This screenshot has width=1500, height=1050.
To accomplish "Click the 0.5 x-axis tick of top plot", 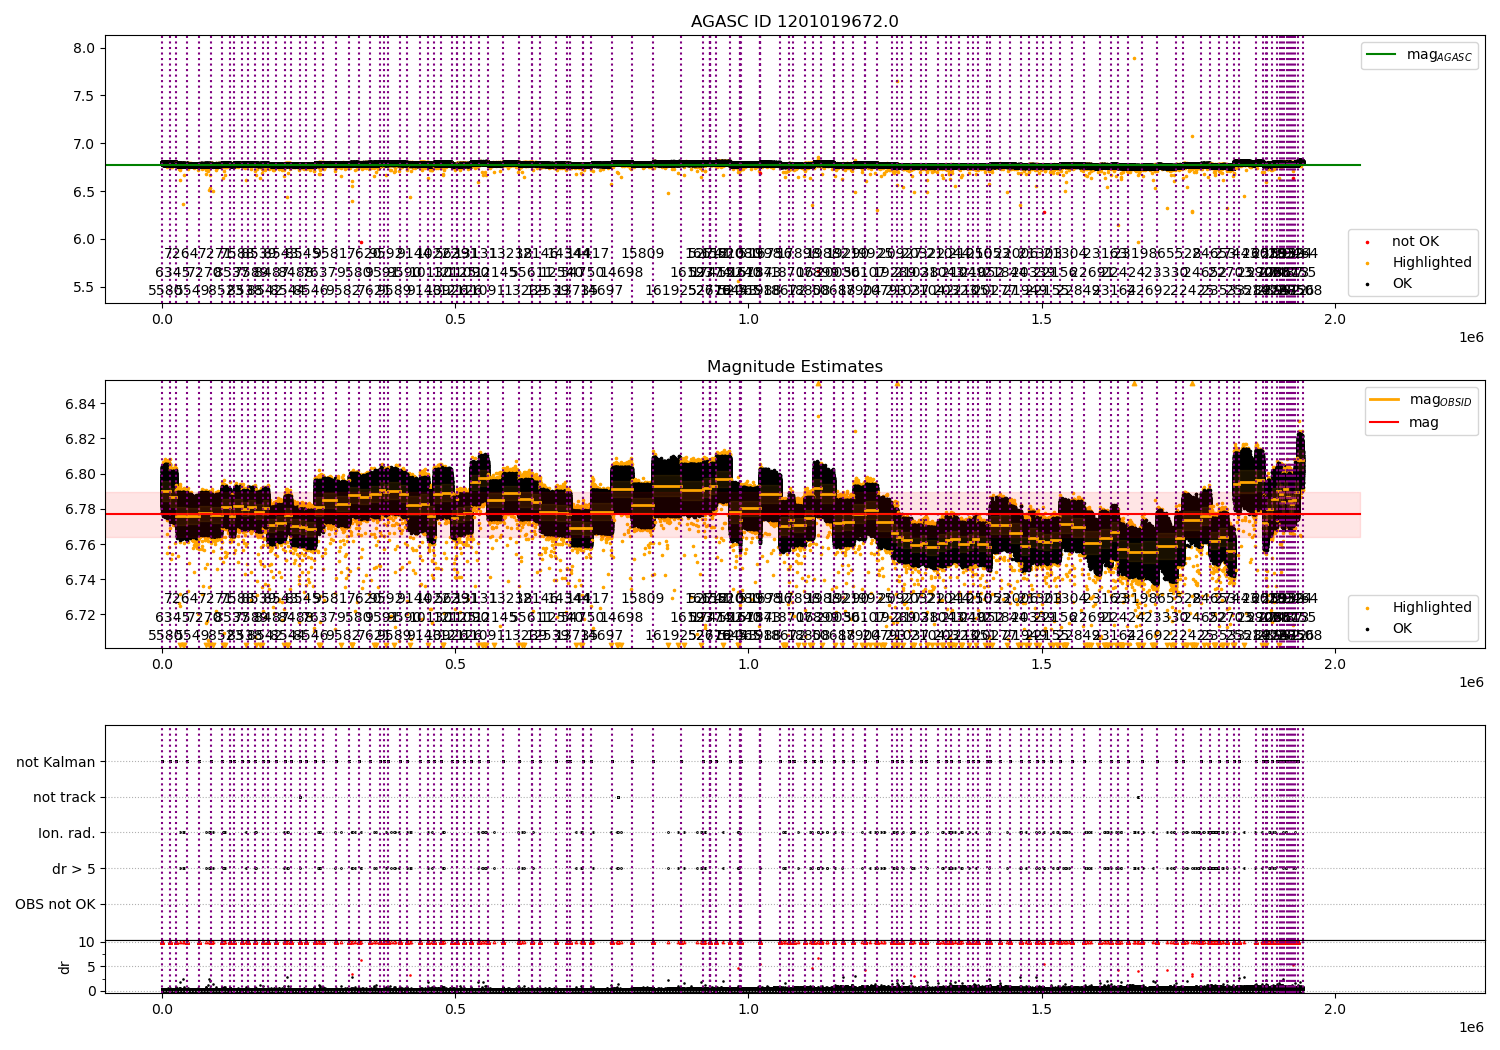I will coord(455,319).
